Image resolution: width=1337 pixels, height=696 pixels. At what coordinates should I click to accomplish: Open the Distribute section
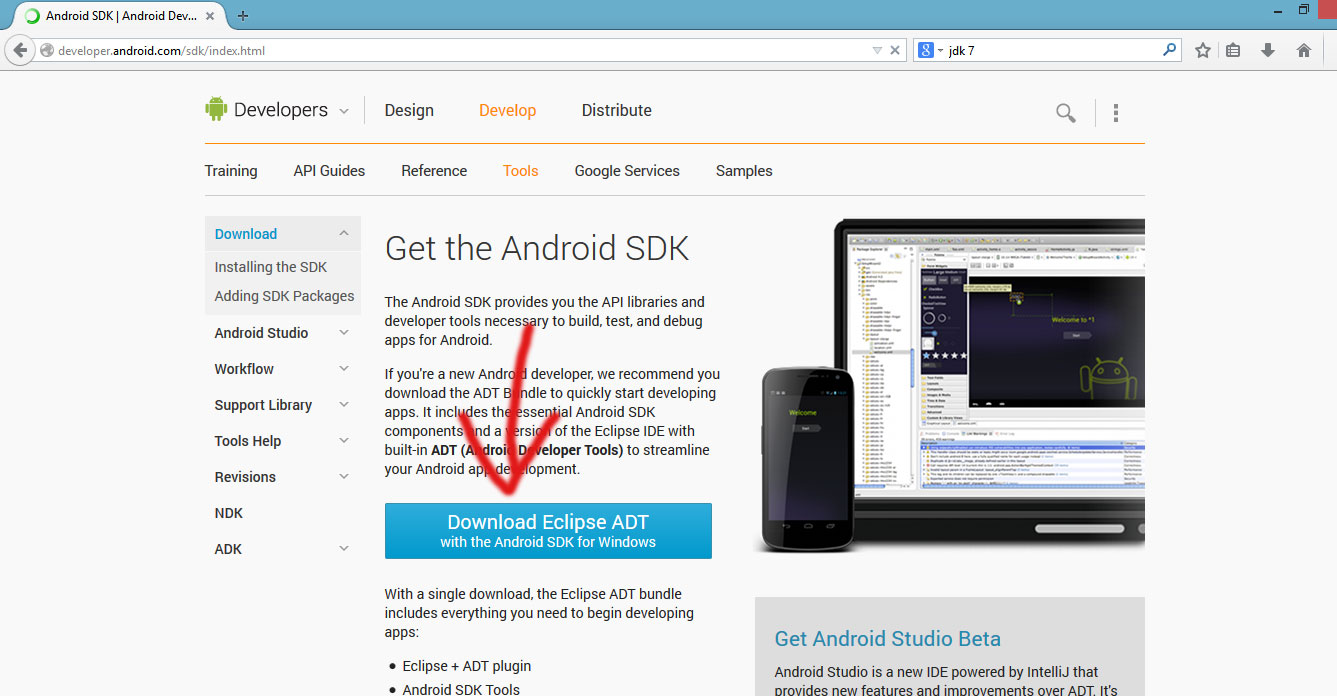[x=617, y=110]
